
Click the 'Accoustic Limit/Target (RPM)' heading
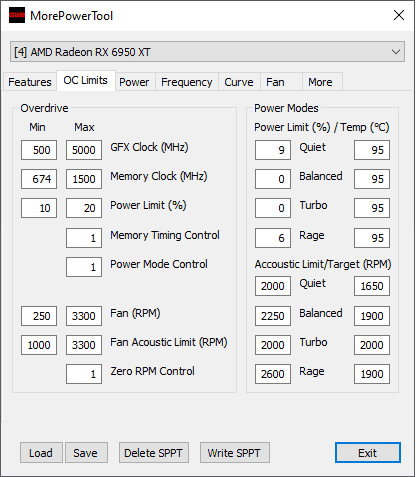(x=323, y=264)
